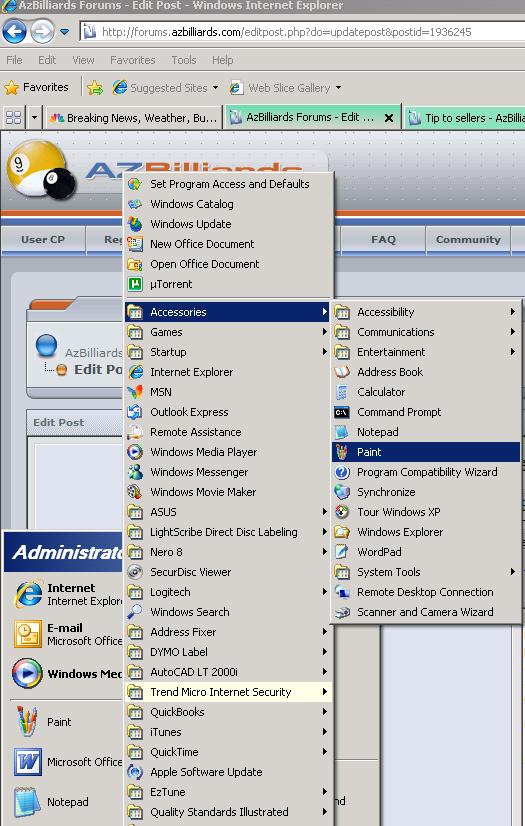525x826 pixels.
Task: Expand the Web Slice Gallery dropdown
Action: click(338, 87)
